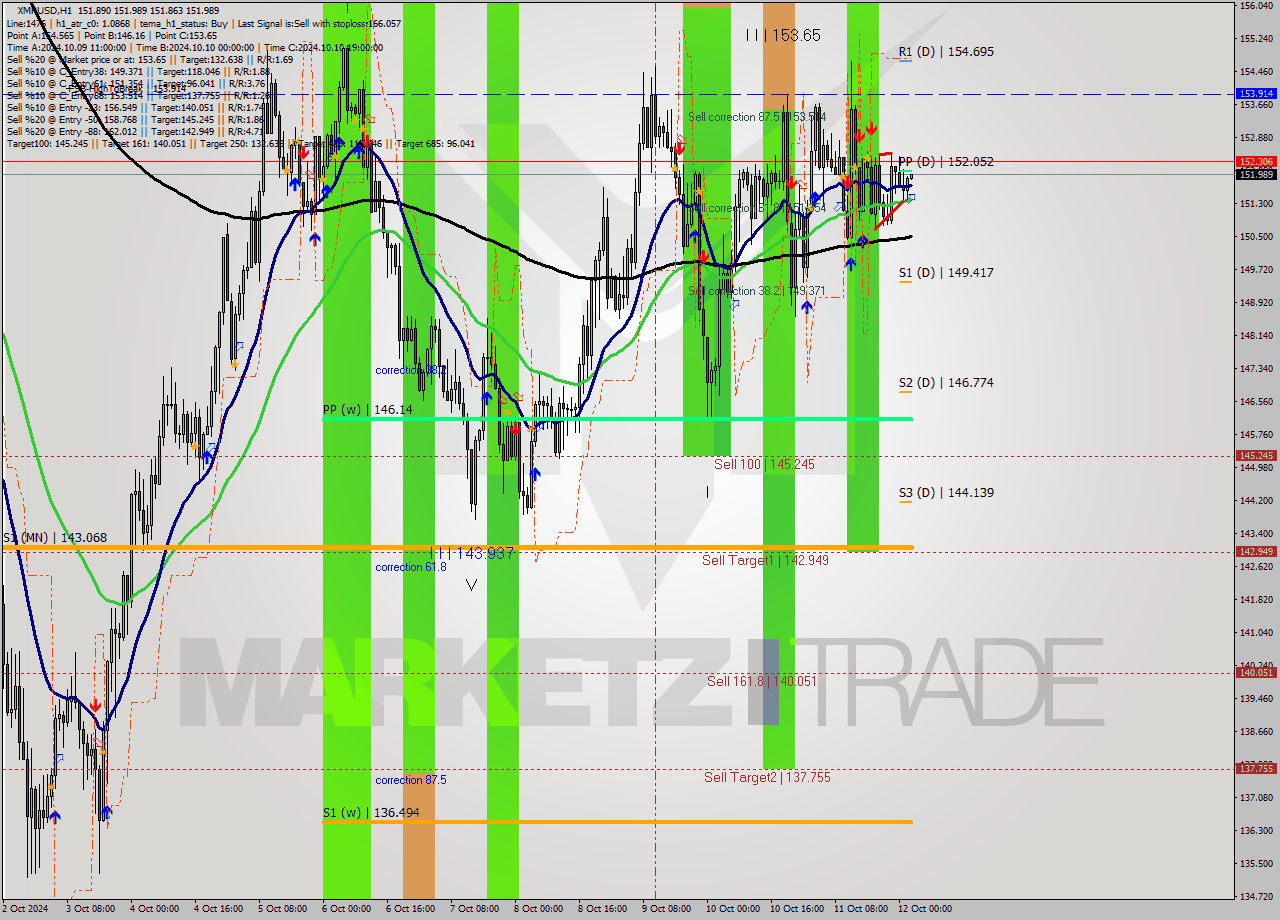Click the 'S1 (D) | 149.417' label
Image resolution: width=1280 pixels, height=920 pixels.
(x=945, y=272)
